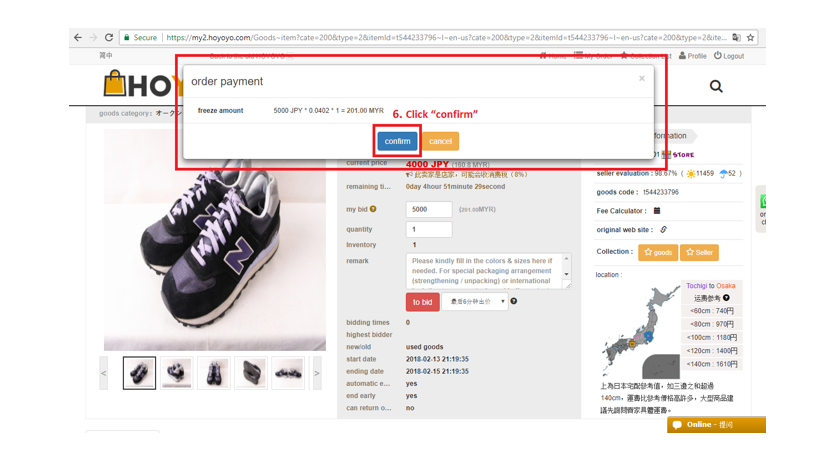Add Seller to collection
The width and height of the screenshot is (835, 458).
tap(699, 252)
